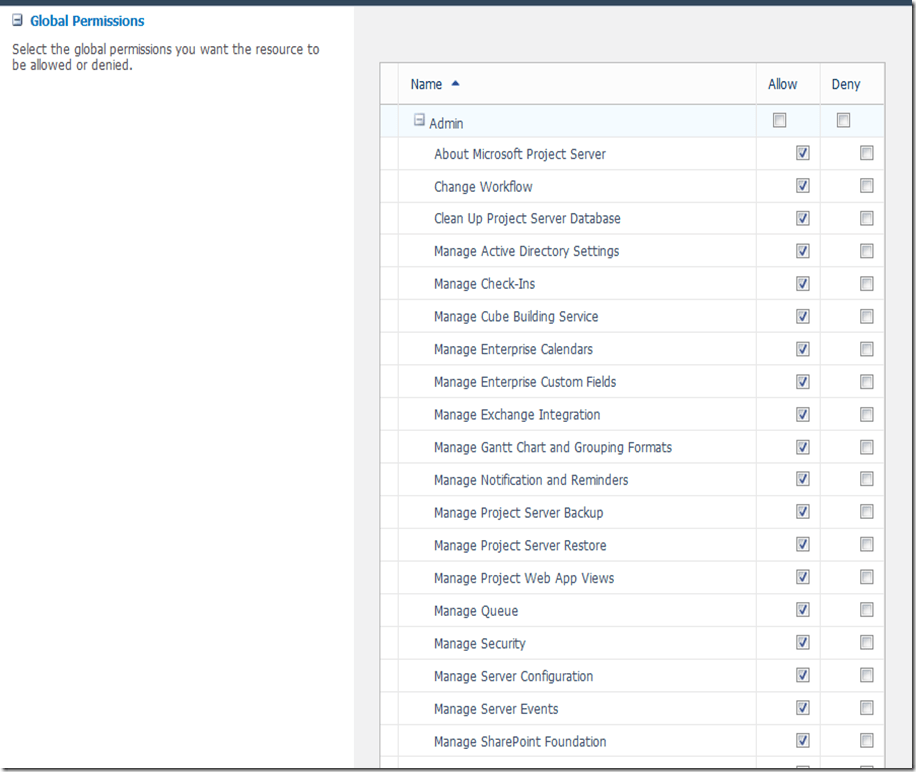The width and height of the screenshot is (916, 772).
Task: Click the Allow column header
Action: 783,85
